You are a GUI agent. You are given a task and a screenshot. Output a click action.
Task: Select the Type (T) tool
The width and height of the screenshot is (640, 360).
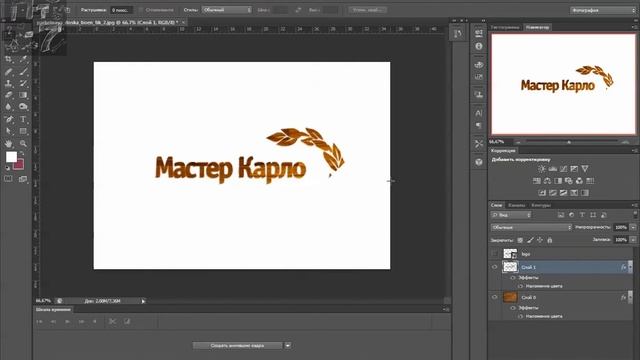click(23, 119)
